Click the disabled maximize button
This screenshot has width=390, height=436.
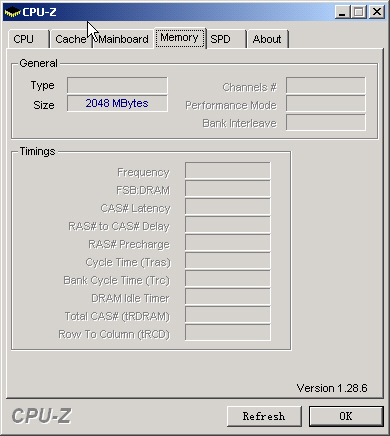coord(359,12)
